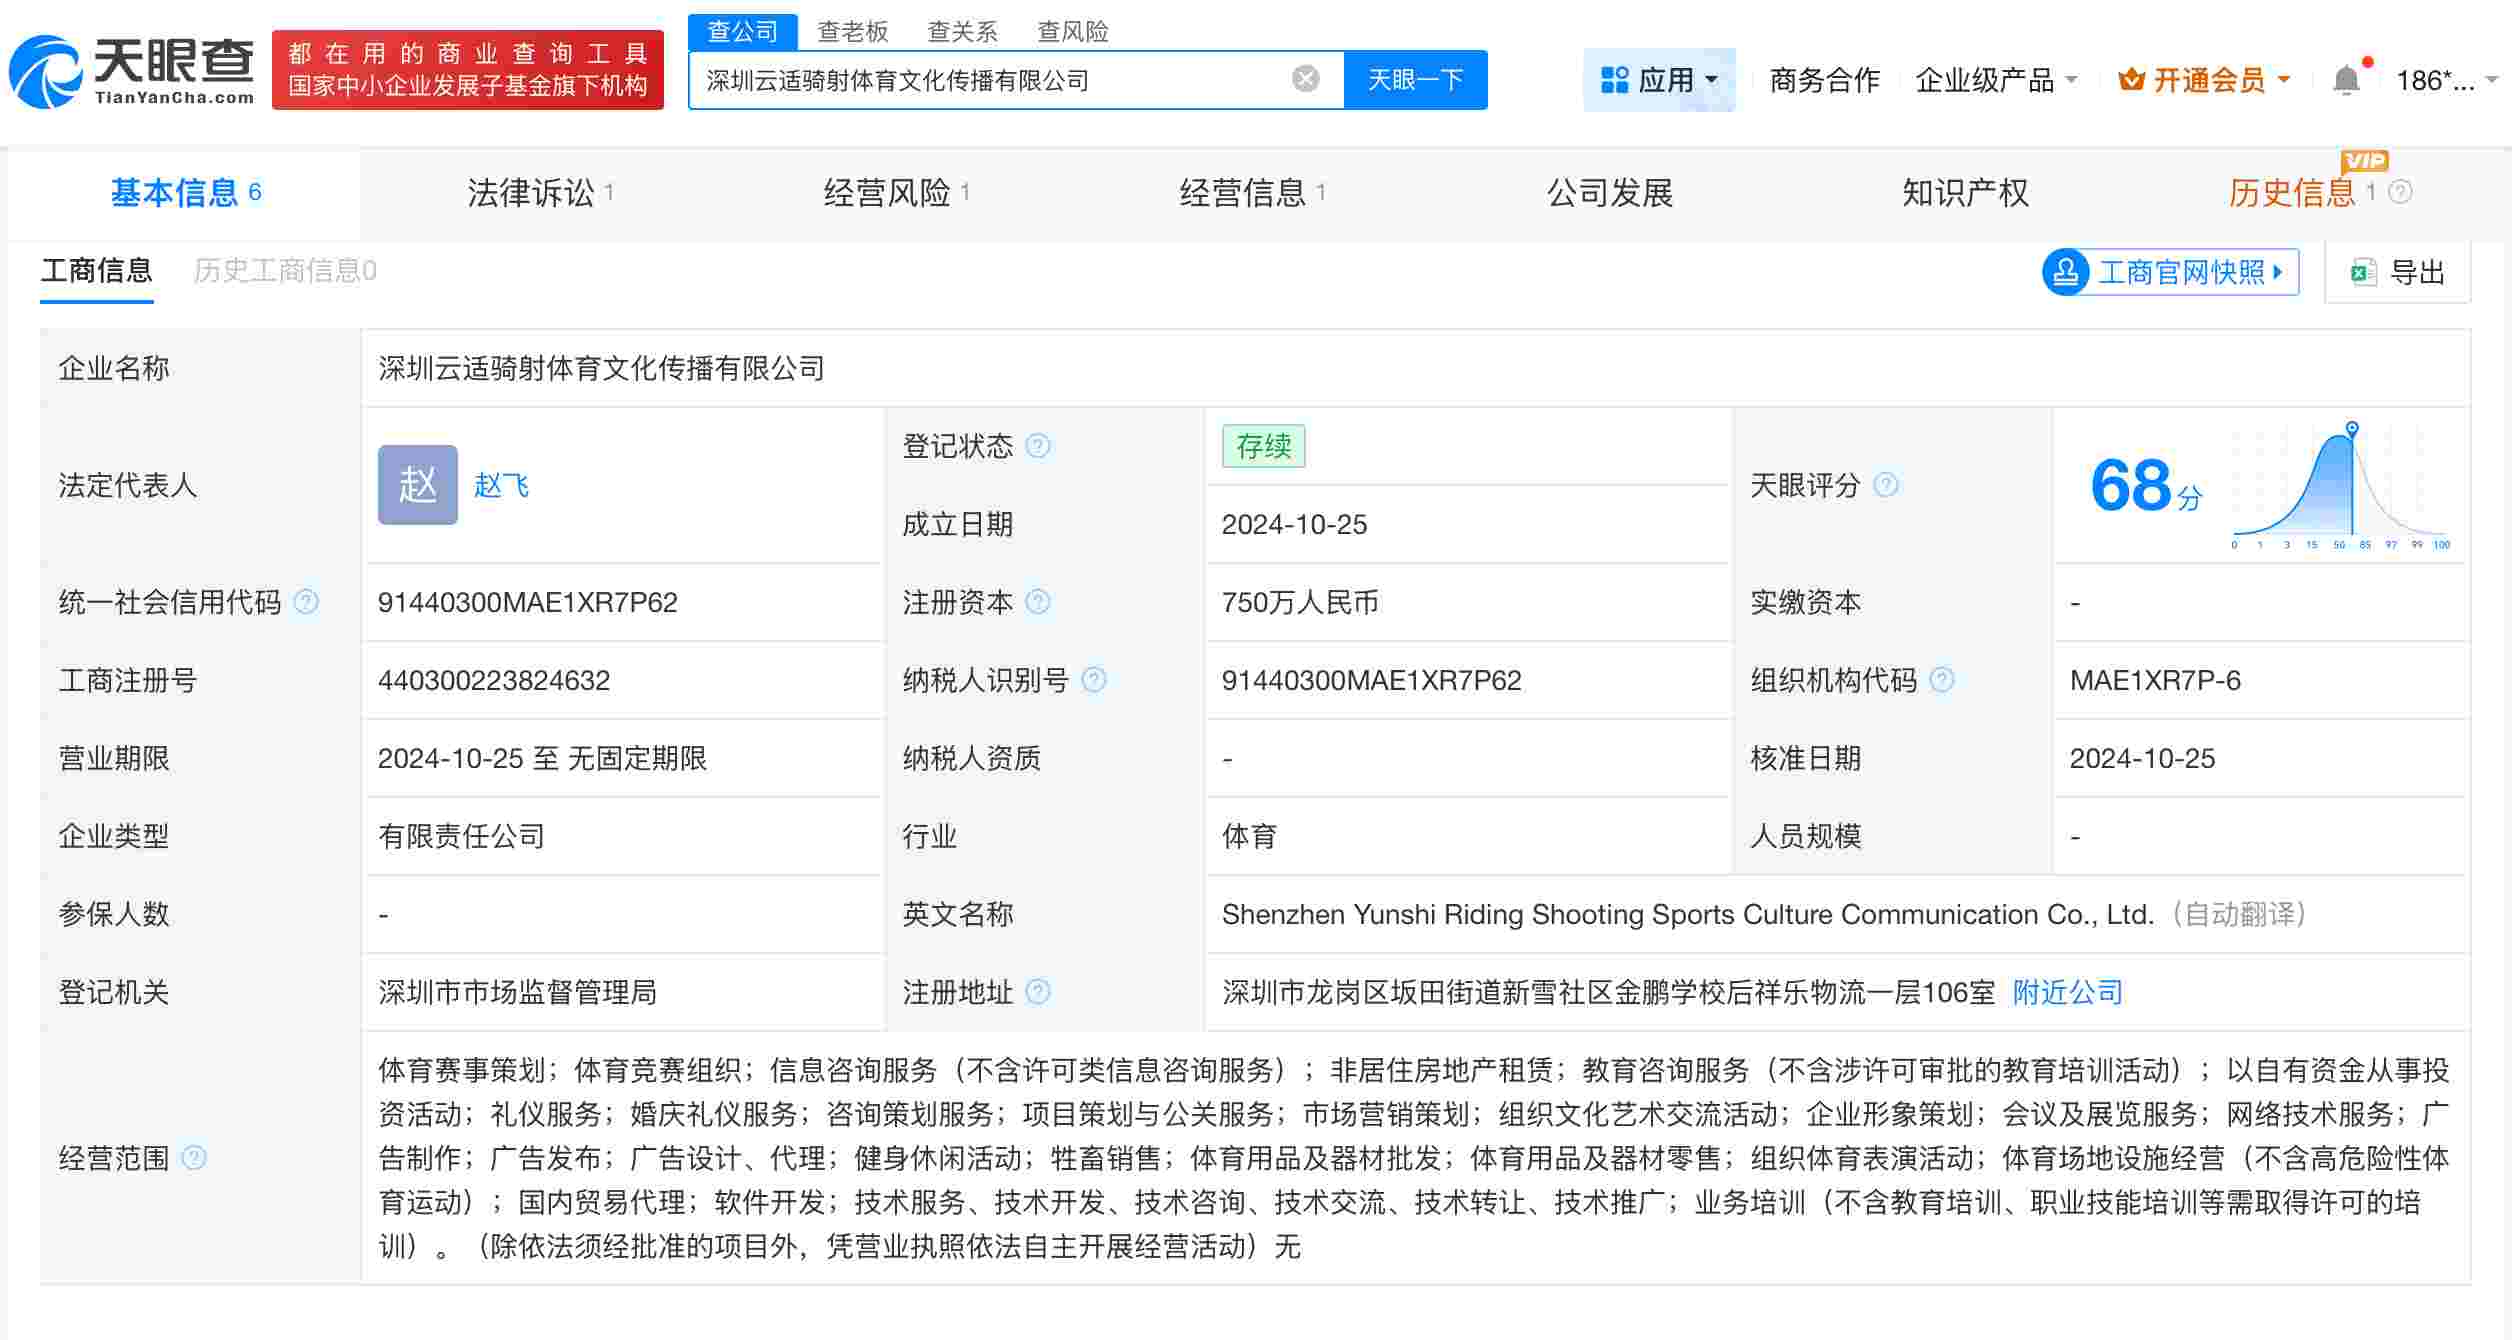Click the help icon beside 统一社会信用代码
This screenshot has width=2512, height=1340.
[x=306, y=602]
